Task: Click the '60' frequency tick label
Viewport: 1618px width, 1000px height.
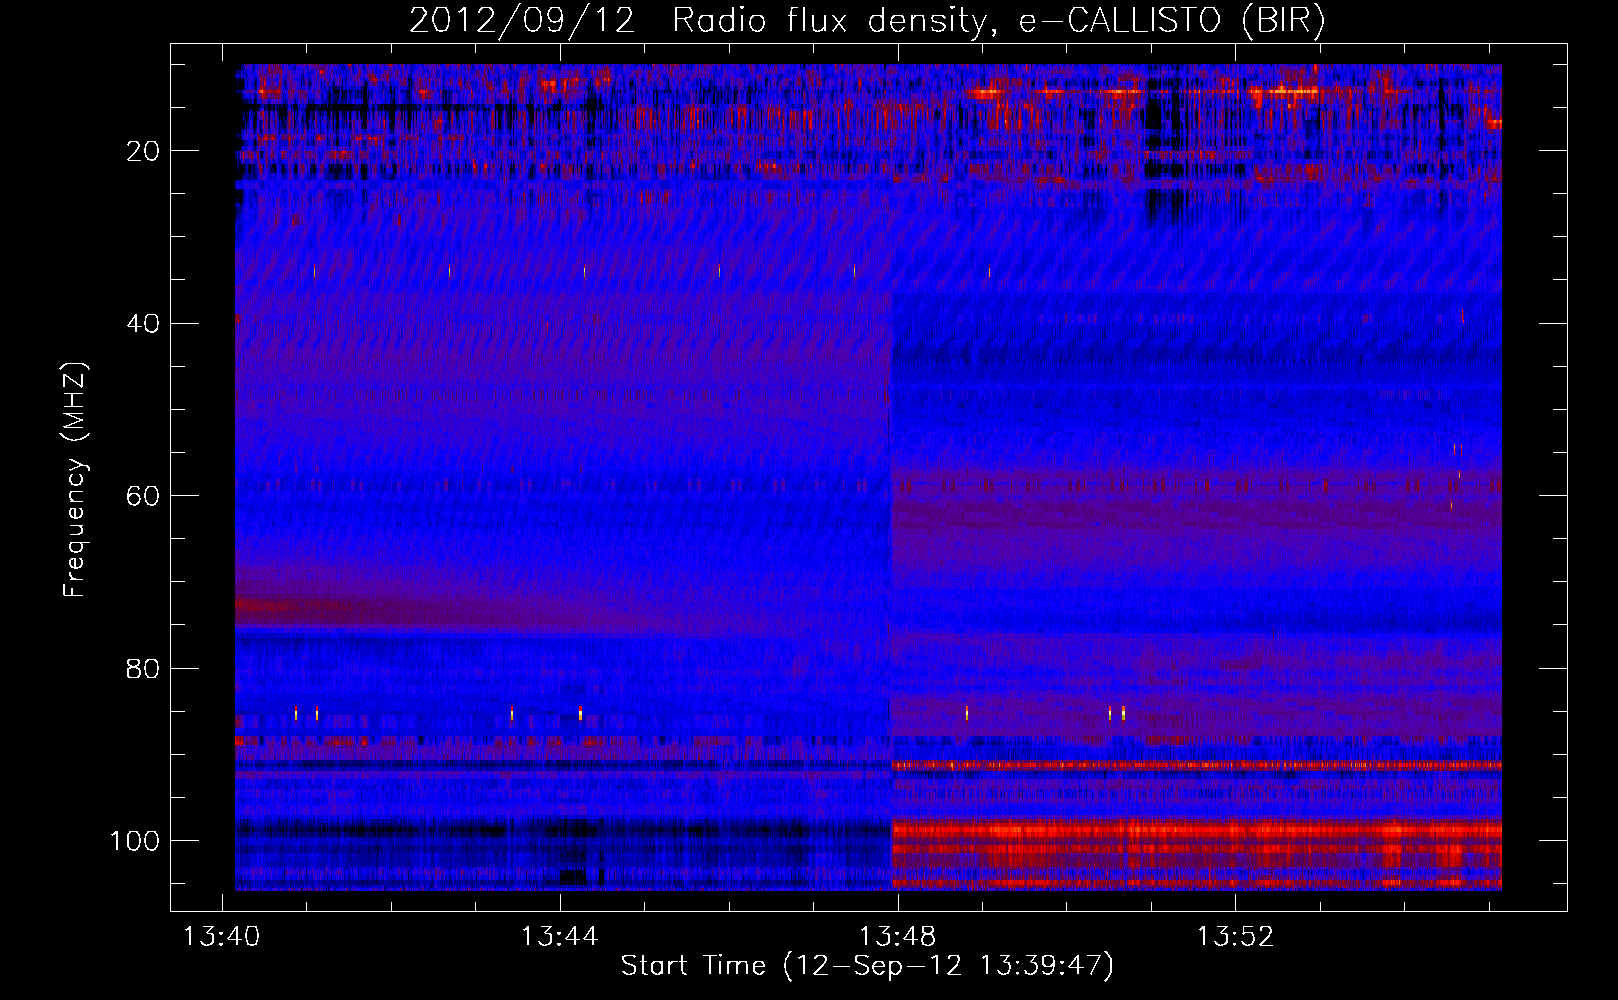Action: [144, 496]
